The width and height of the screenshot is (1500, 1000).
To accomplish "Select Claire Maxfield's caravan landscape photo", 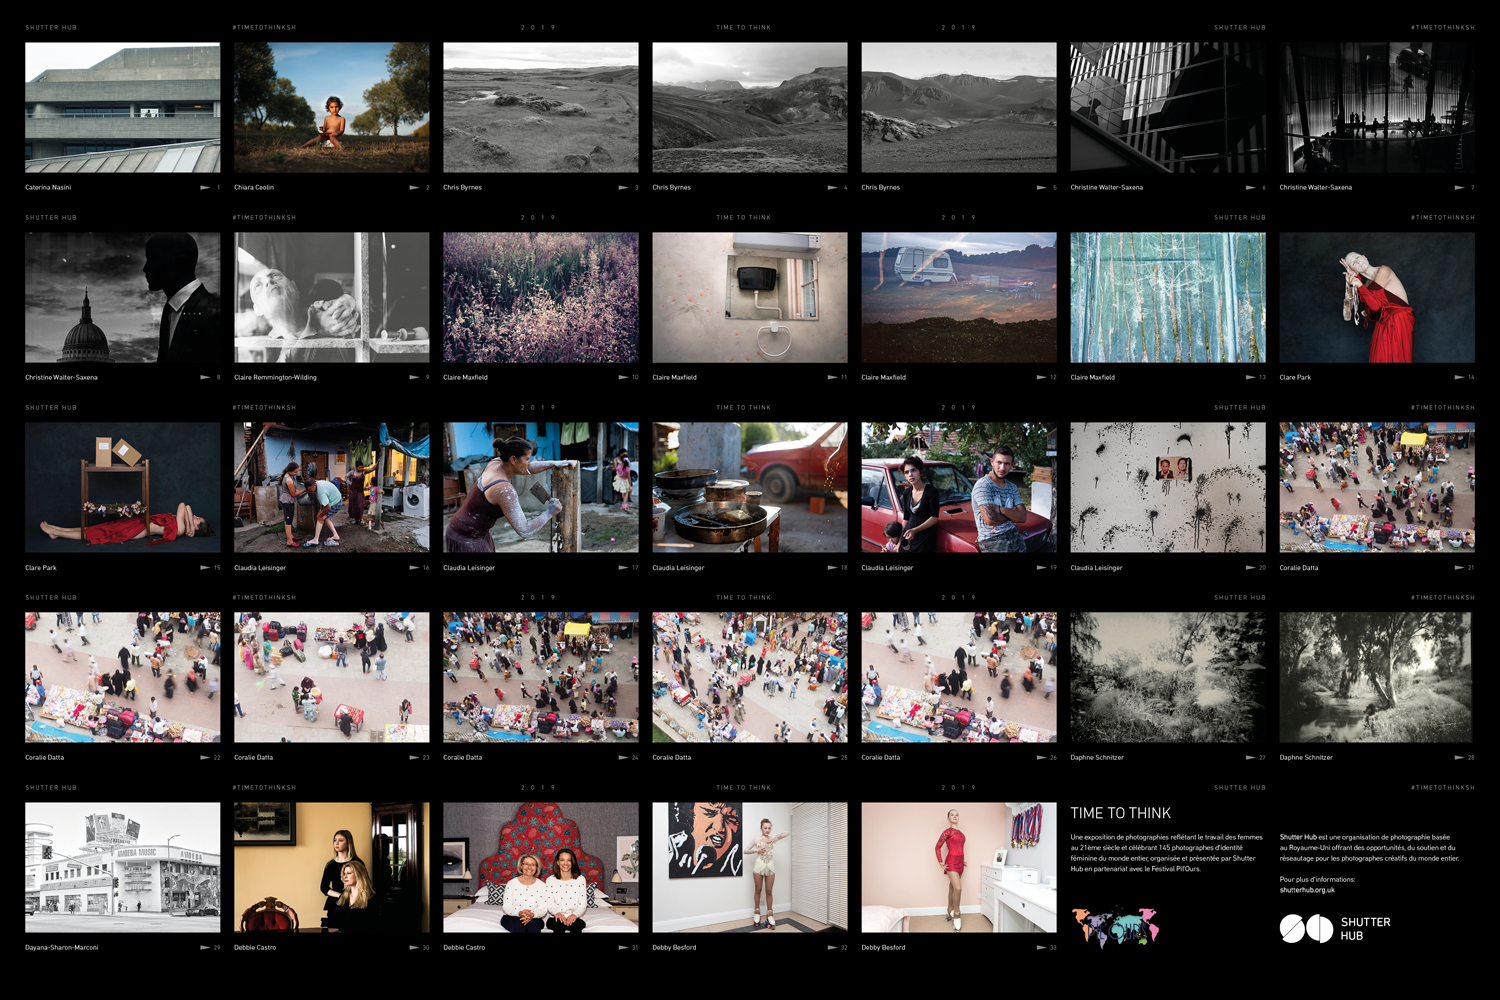I will [958, 297].
